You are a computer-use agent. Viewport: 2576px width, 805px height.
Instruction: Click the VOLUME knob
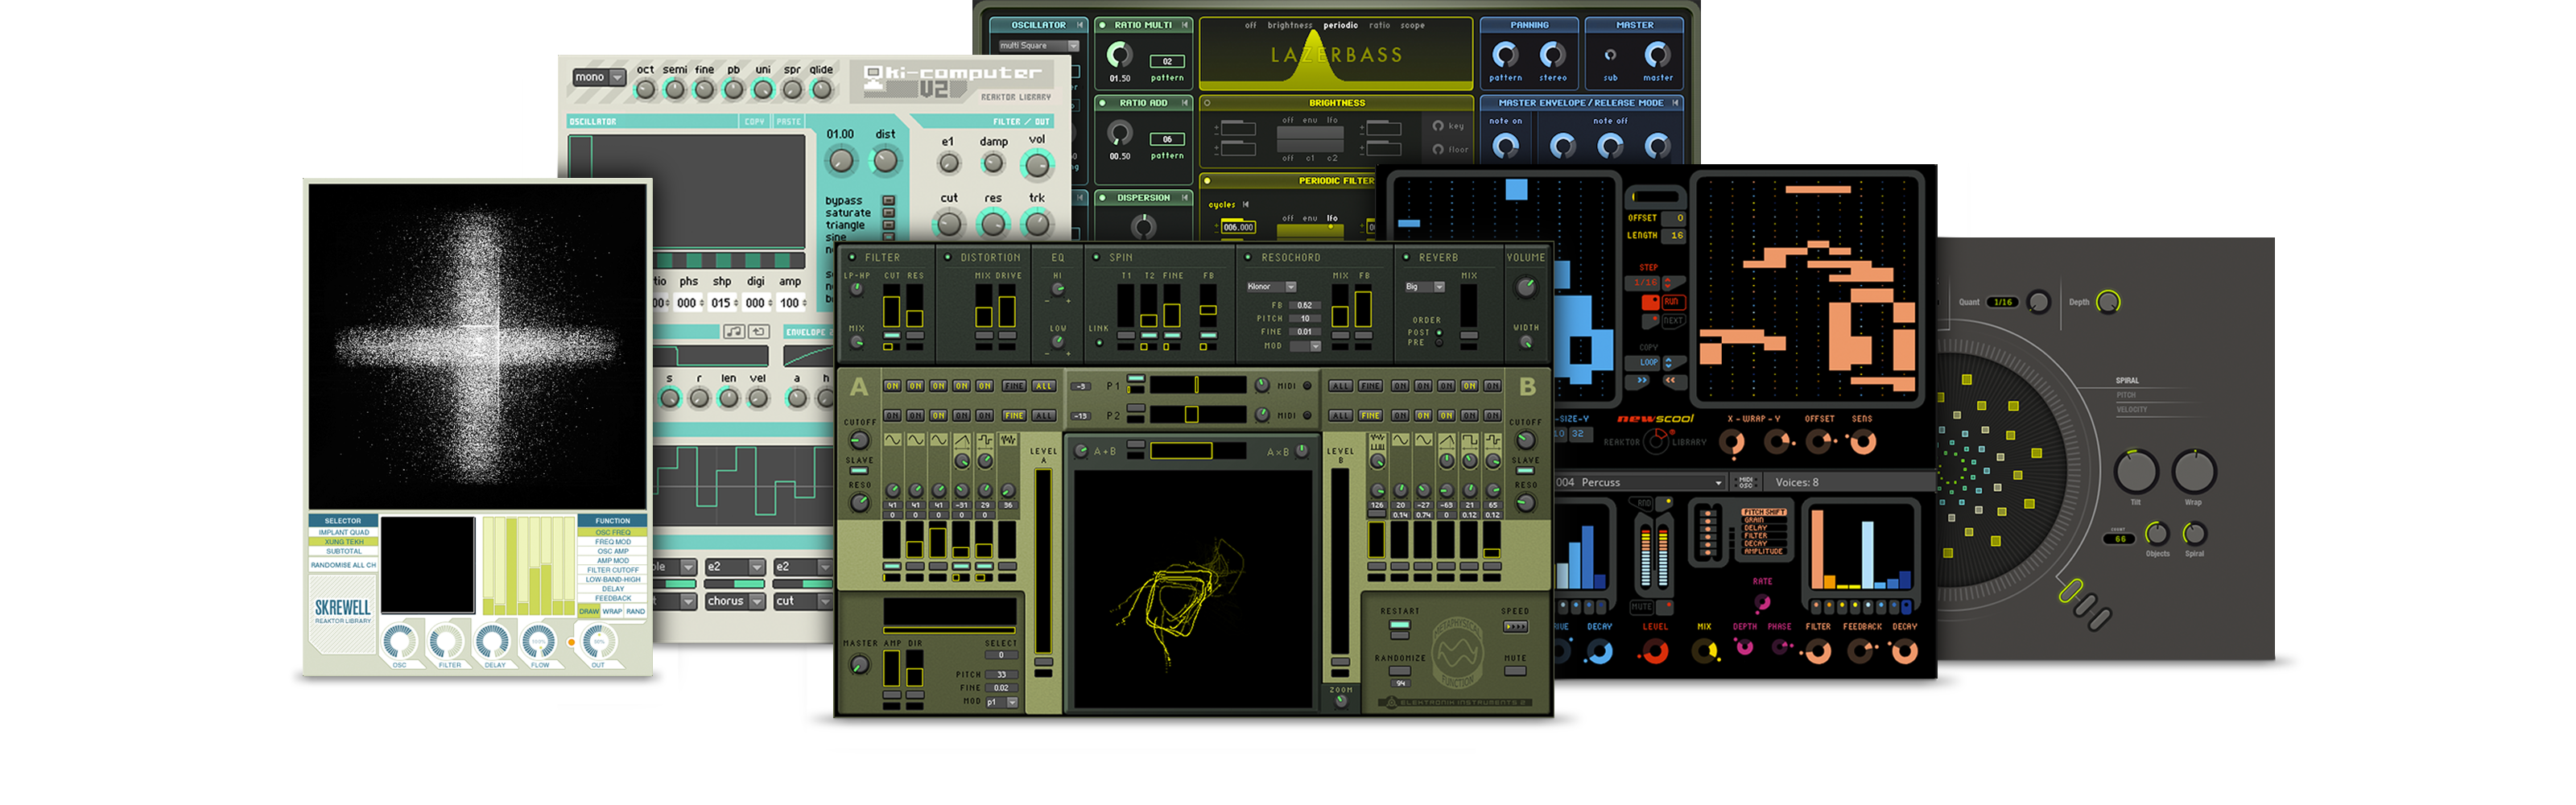1525,287
